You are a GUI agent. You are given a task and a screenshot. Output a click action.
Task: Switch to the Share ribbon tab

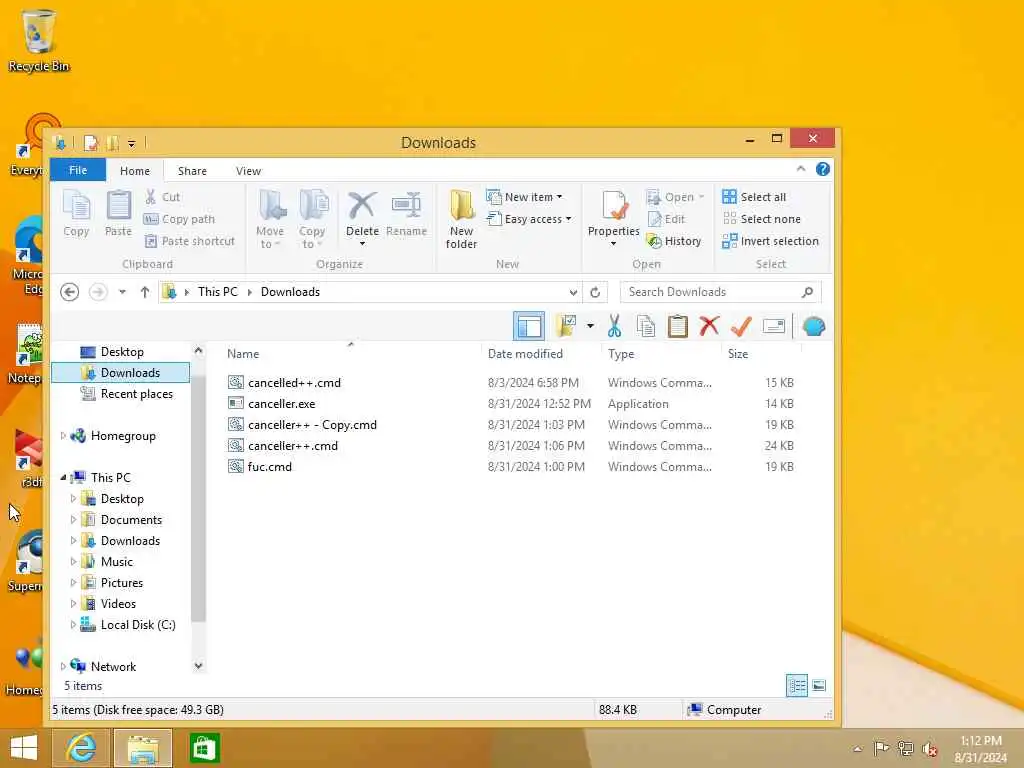(192, 170)
